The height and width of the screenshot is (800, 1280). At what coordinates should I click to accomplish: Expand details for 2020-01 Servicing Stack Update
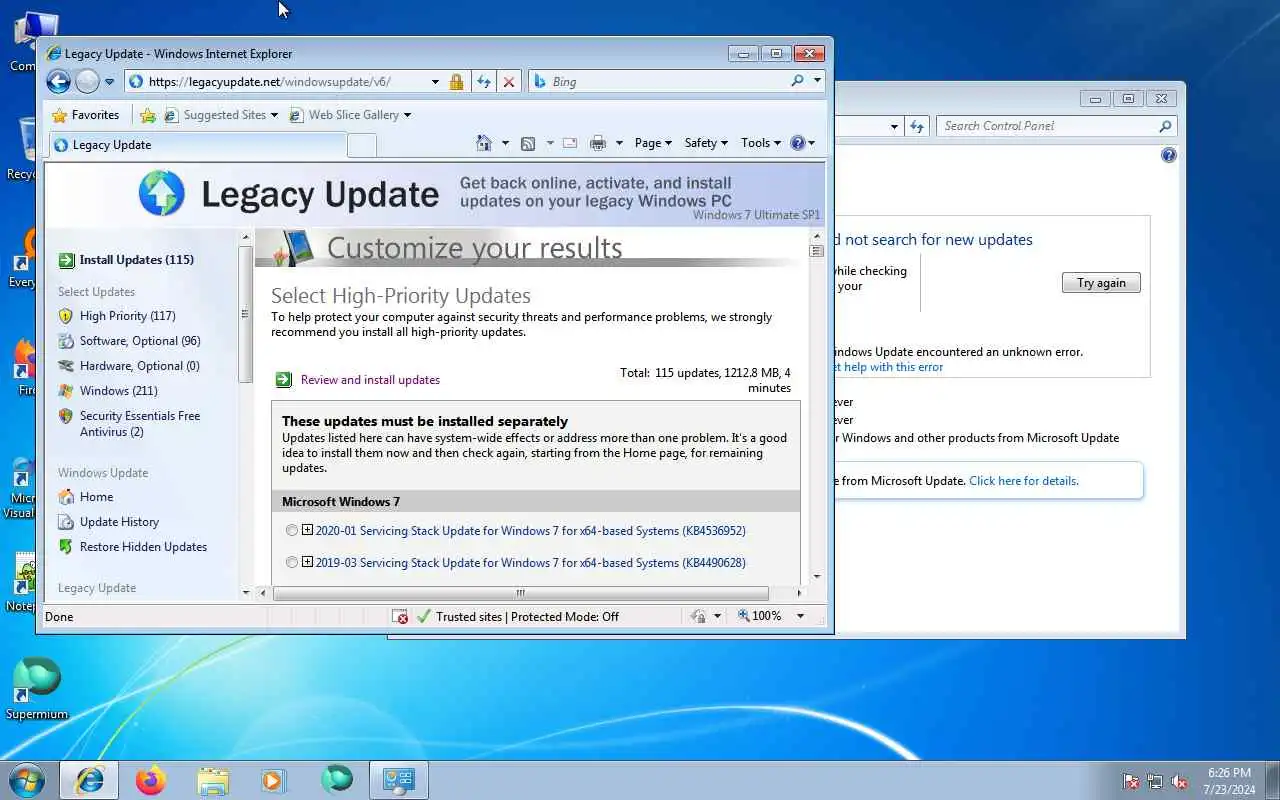(x=307, y=531)
